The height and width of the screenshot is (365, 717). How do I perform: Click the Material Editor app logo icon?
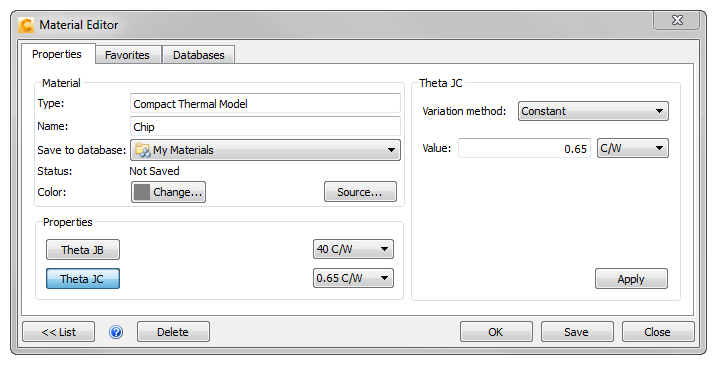26,25
